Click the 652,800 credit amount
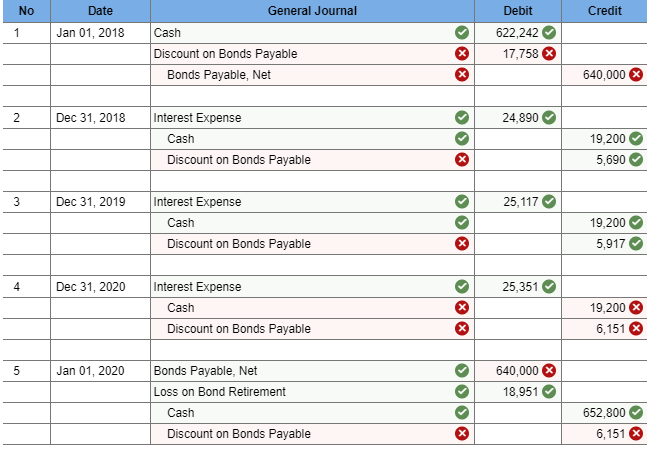This screenshot has height=449, width=647. (604, 413)
